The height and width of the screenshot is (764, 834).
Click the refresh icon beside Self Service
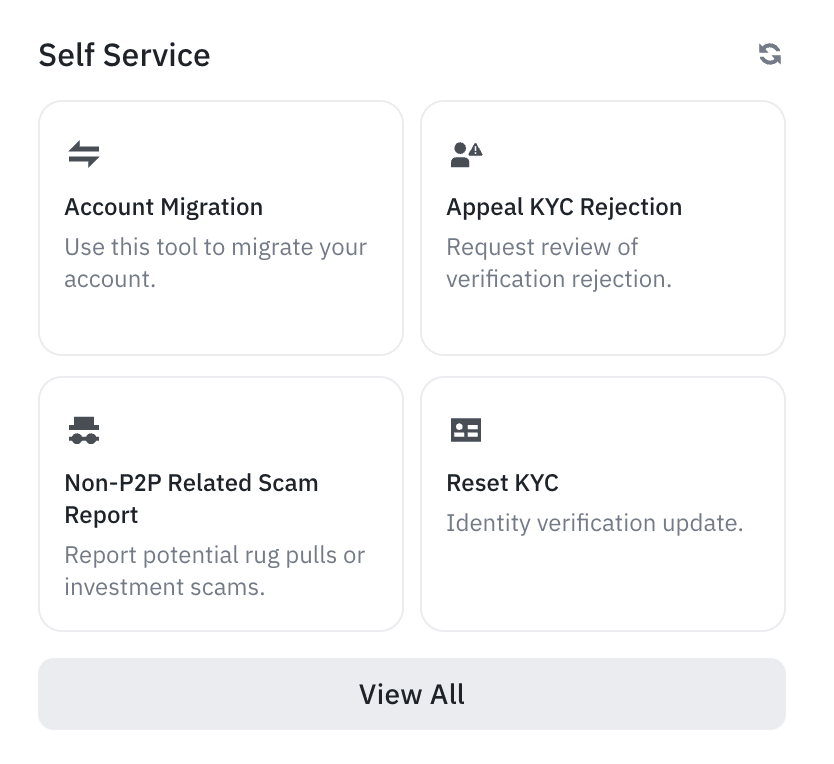(769, 54)
